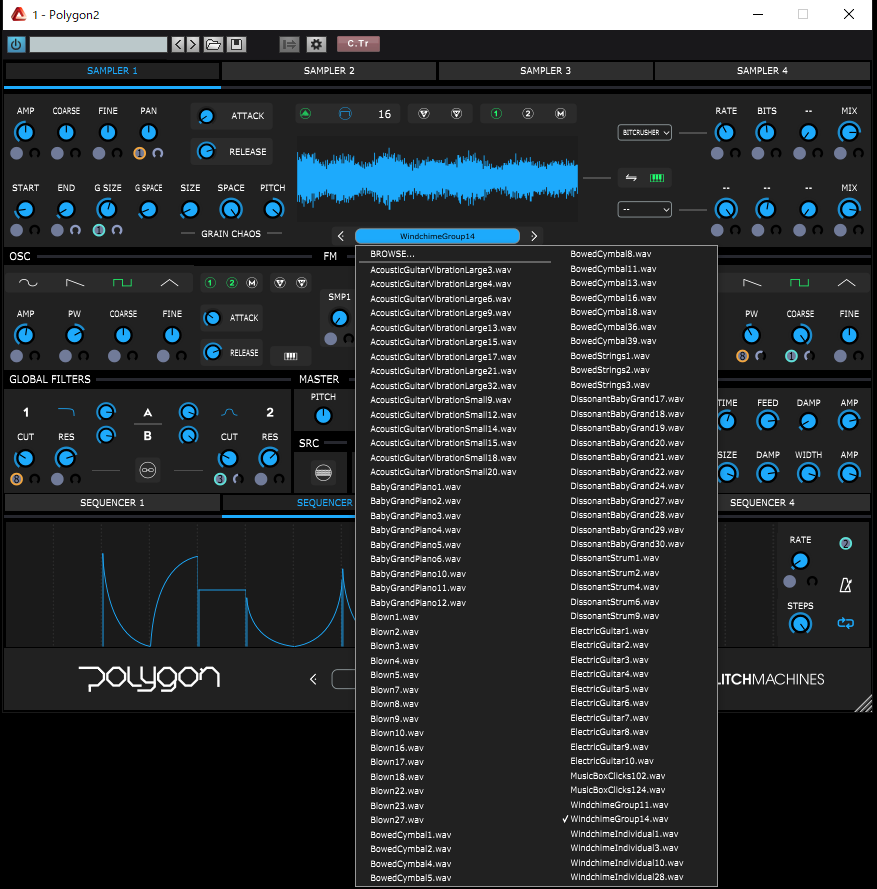Open the empty second effect dropdown
The height and width of the screenshot is (889, 877).
click(x=645, y=209)
